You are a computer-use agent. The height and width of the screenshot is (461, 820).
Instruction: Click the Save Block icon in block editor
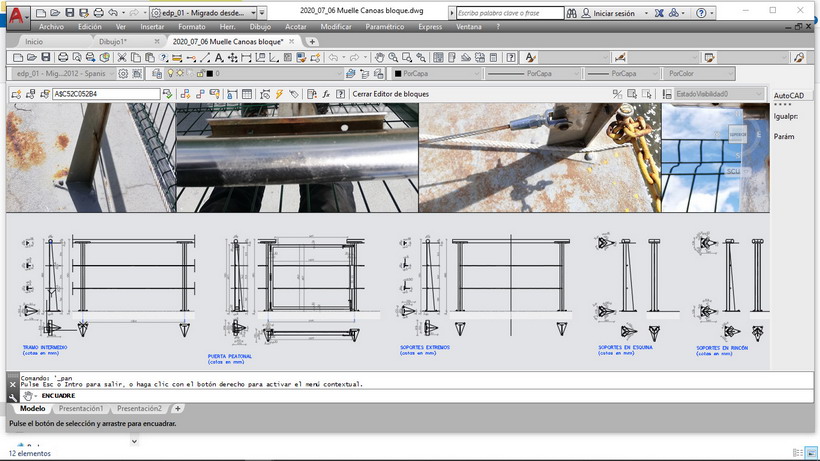(x=30, y=94)
